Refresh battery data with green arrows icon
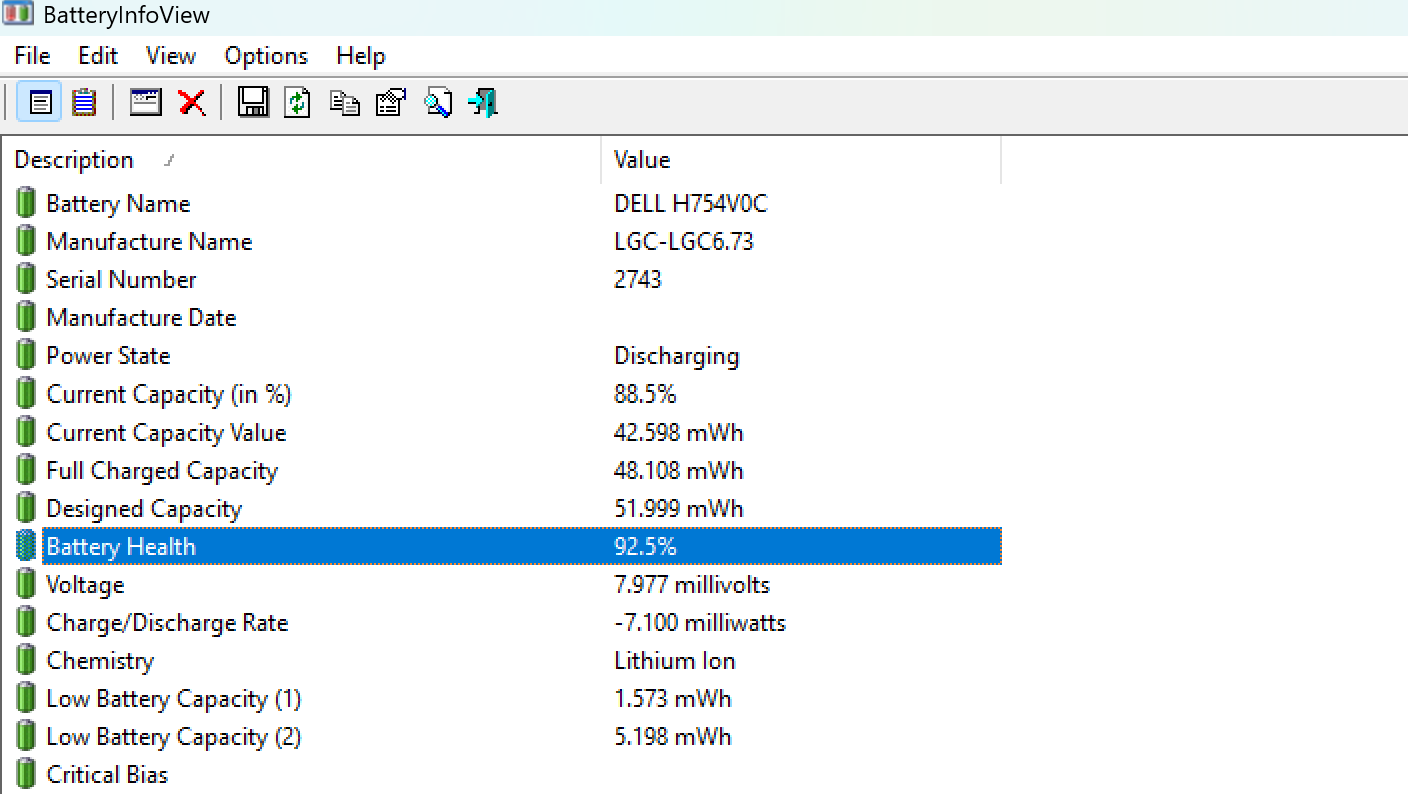The width and height of the screenshot is (1408, 794). (x=298, y=102)
